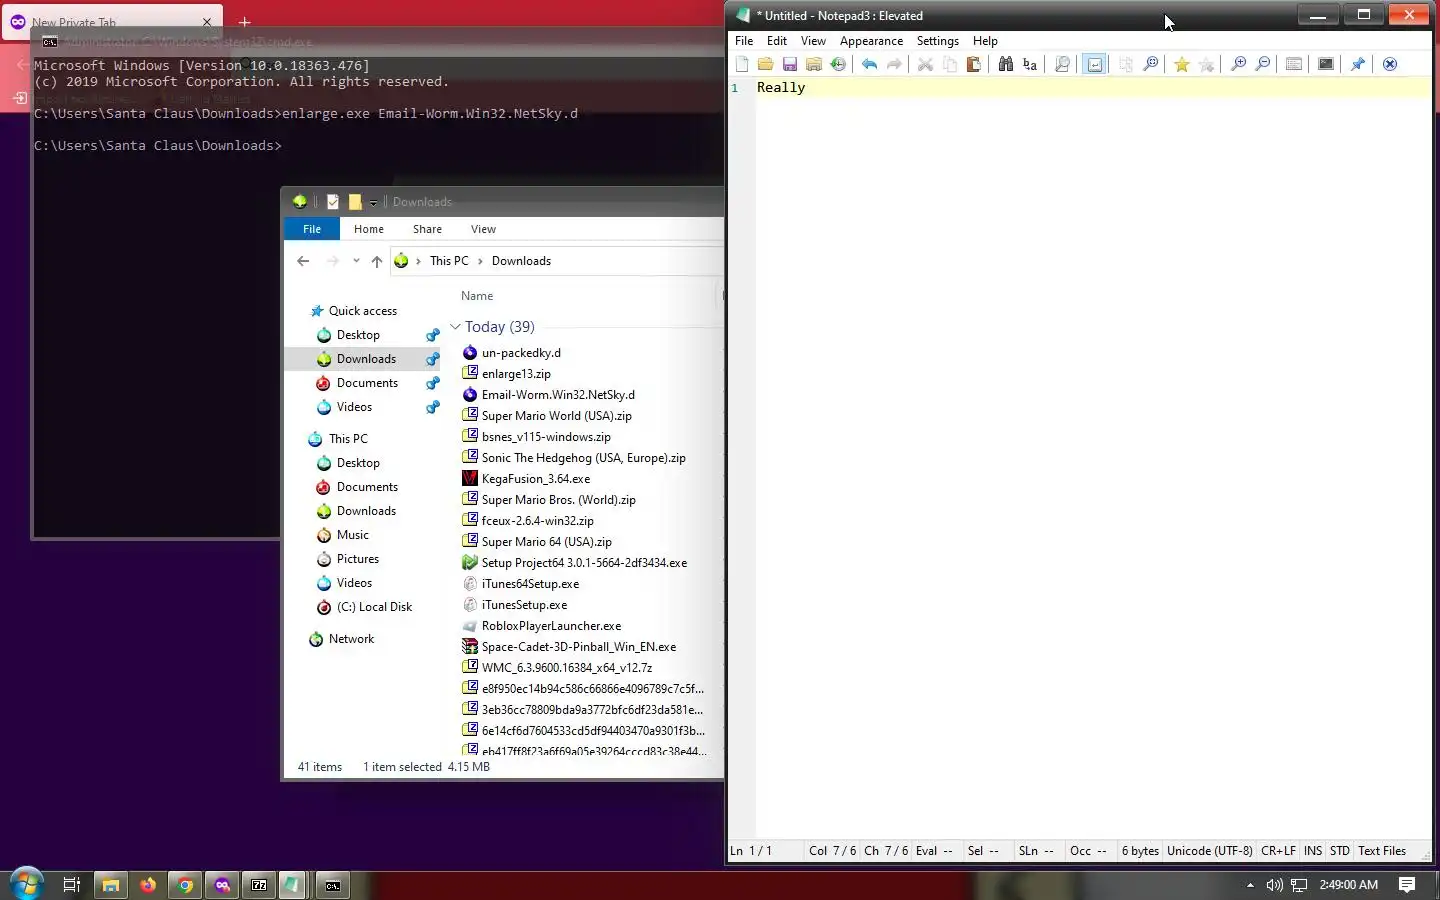The image size is (1440, 900).
Task: Select Documents under This PC
Action: (x=367, y=487)
